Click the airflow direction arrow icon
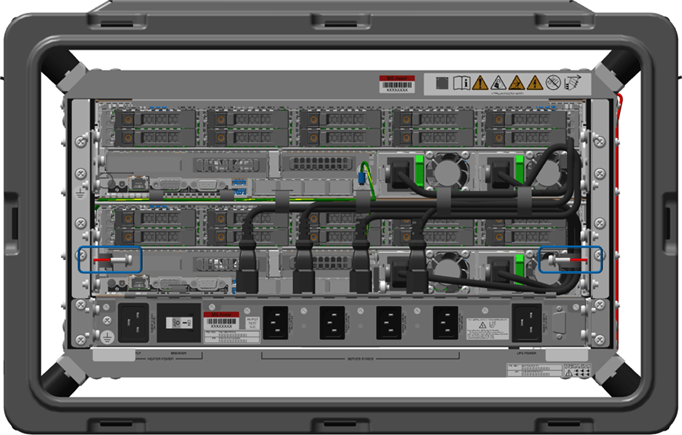682x435 pixels. [x=572, y=82]
